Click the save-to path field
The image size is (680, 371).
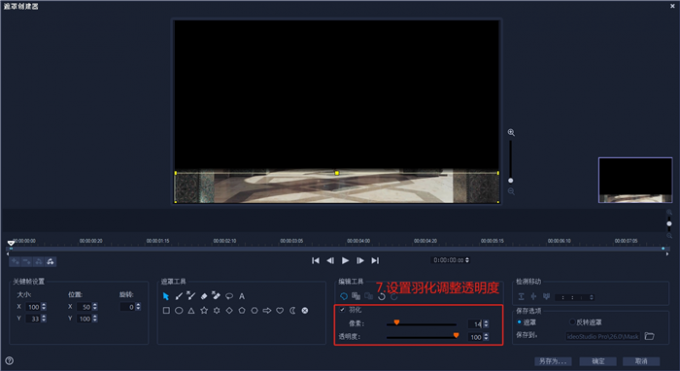(603, 336)
